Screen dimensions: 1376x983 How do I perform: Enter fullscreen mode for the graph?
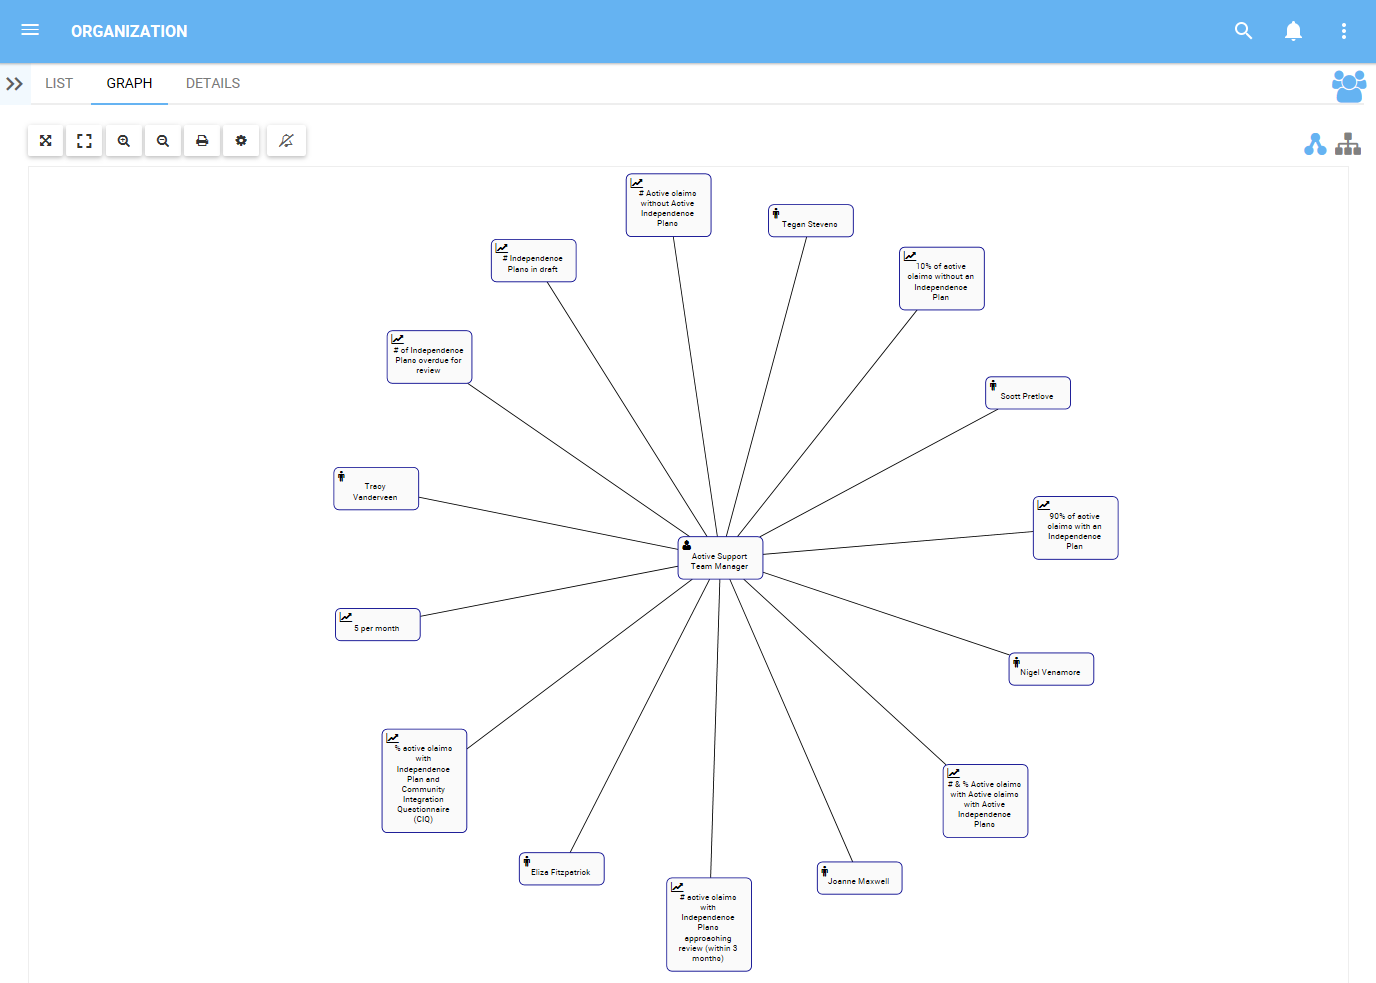(85, 141)
